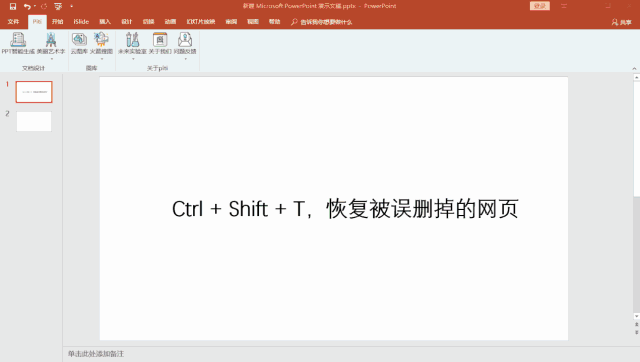Click the Tell Me search box
The height and width of the screenshot is (362, 640).
click(x=322, y=22)
